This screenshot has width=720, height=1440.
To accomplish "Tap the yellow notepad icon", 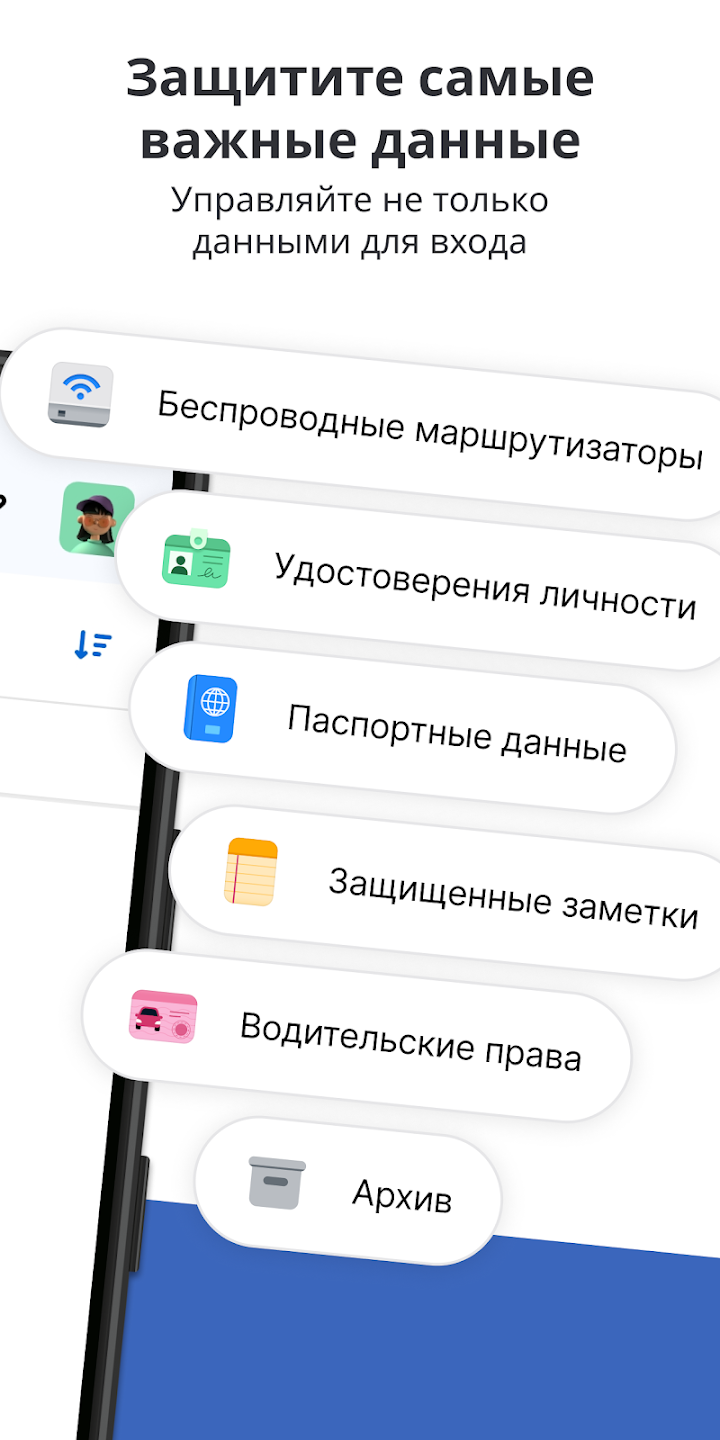I will 251,872.
